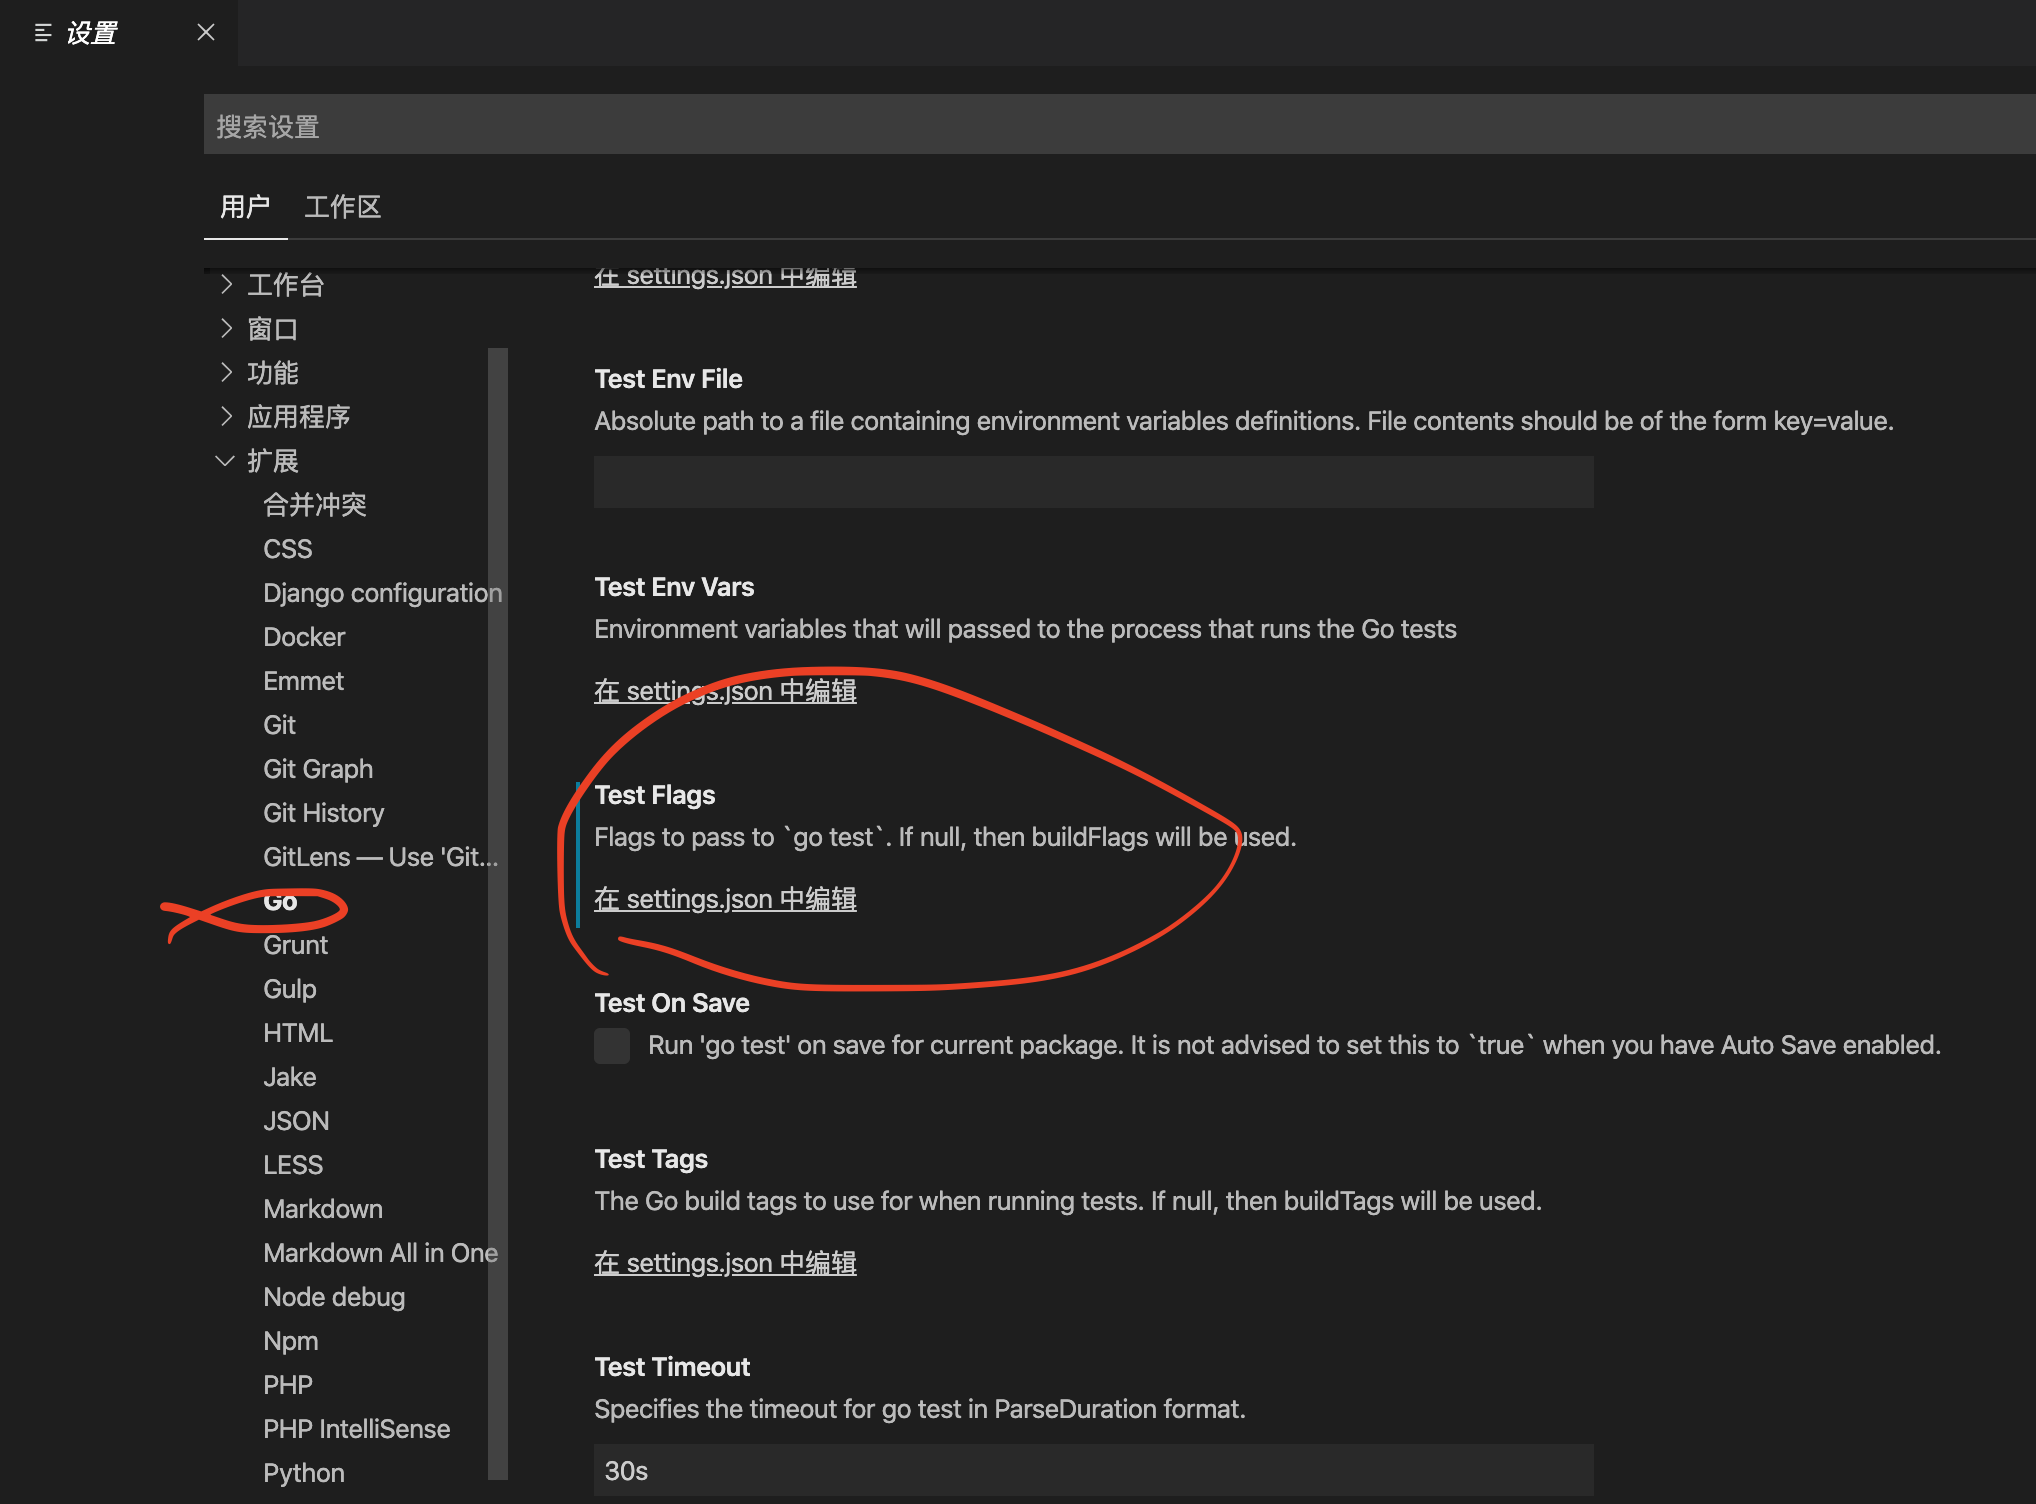Open Test Env Vars settings.json link
Screen dimensions: 2036x1504
coord(725,691)
